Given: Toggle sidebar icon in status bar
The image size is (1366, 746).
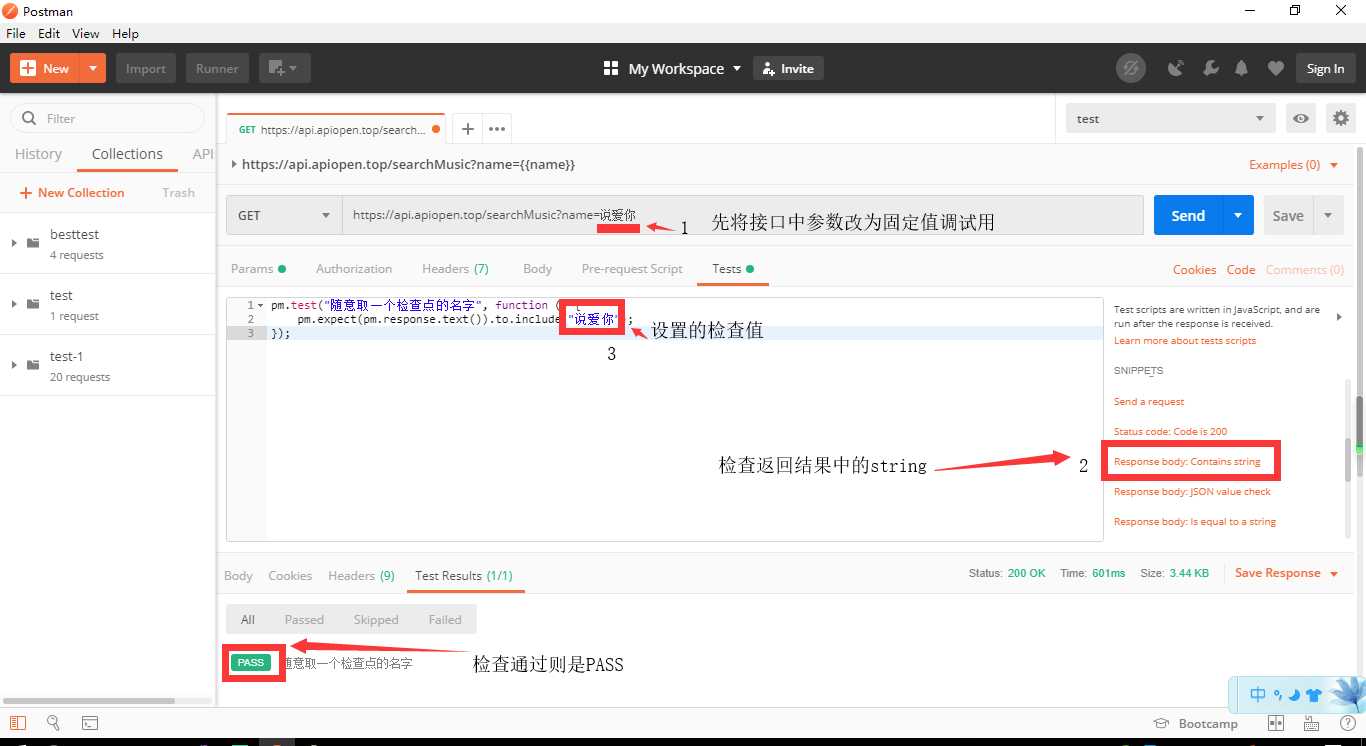Looking at the screenshot, I should 18,723.
